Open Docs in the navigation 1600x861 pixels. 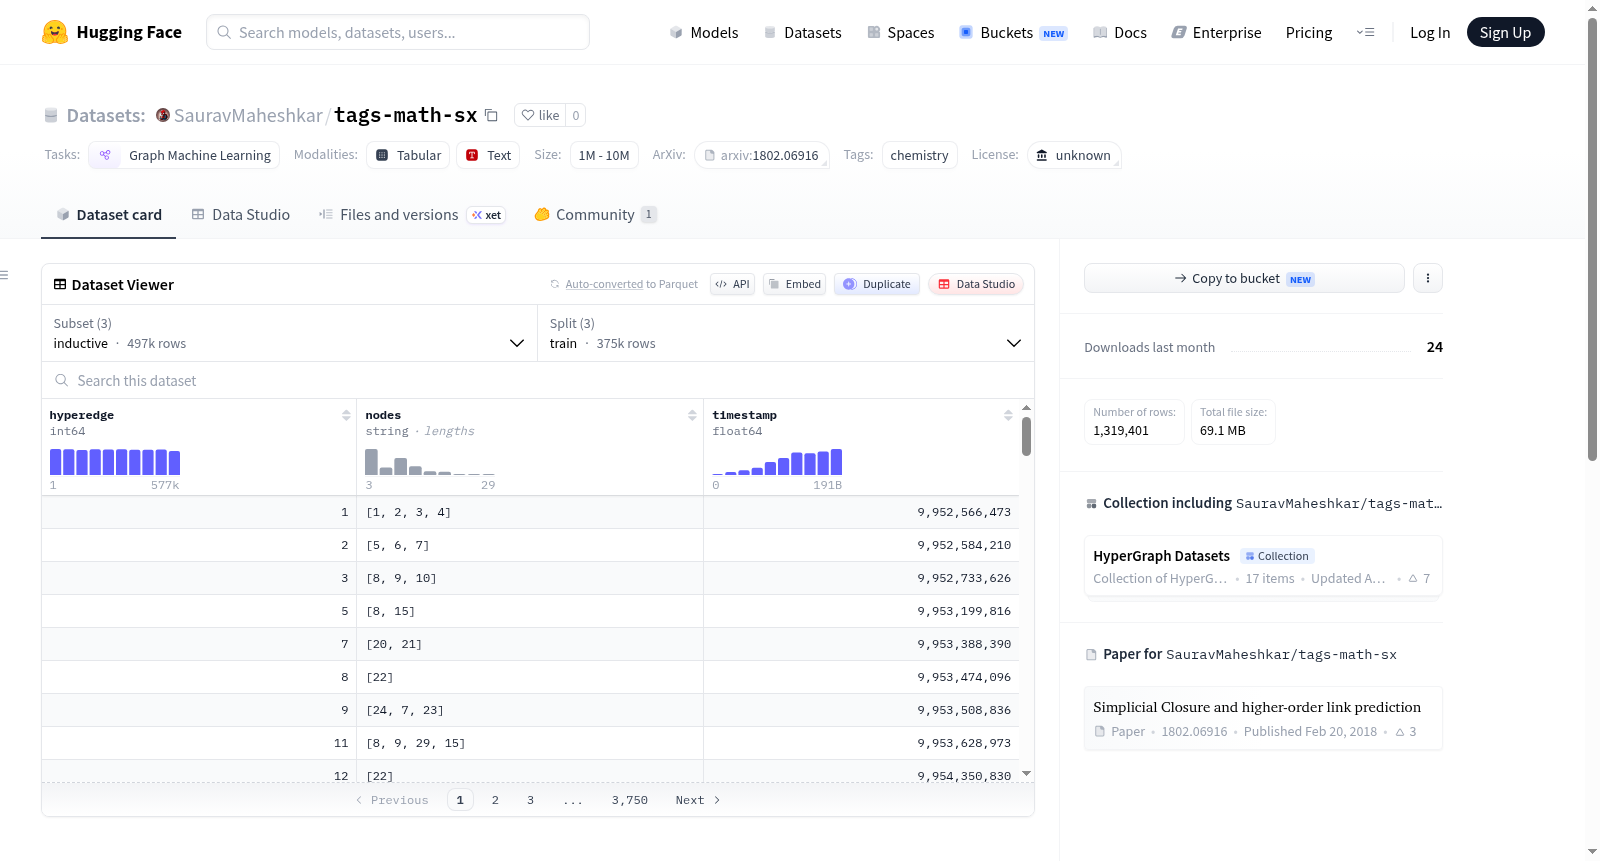[1120, 32]
